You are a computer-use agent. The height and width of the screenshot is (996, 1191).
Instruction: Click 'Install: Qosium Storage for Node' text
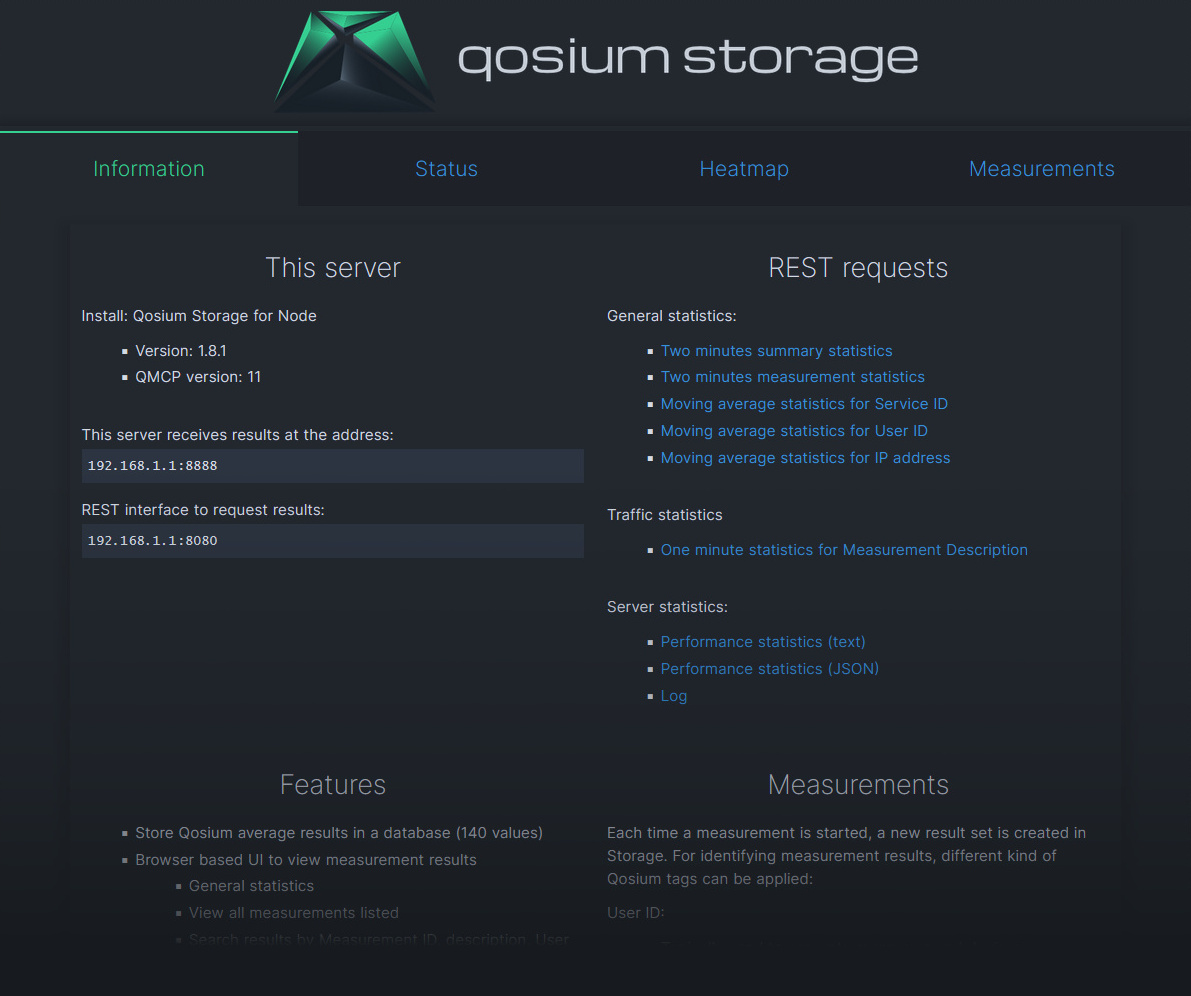click(x=199, y=316)
